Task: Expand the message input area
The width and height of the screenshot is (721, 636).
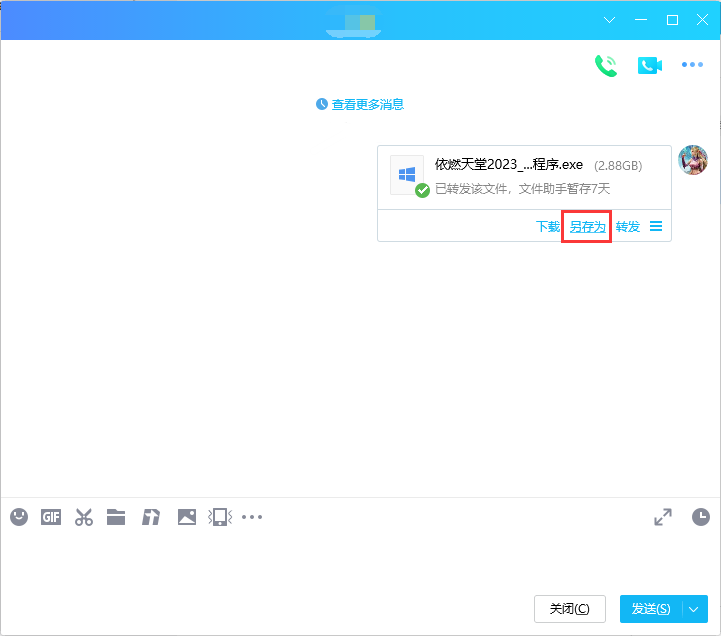Action: tap(663, 517)
